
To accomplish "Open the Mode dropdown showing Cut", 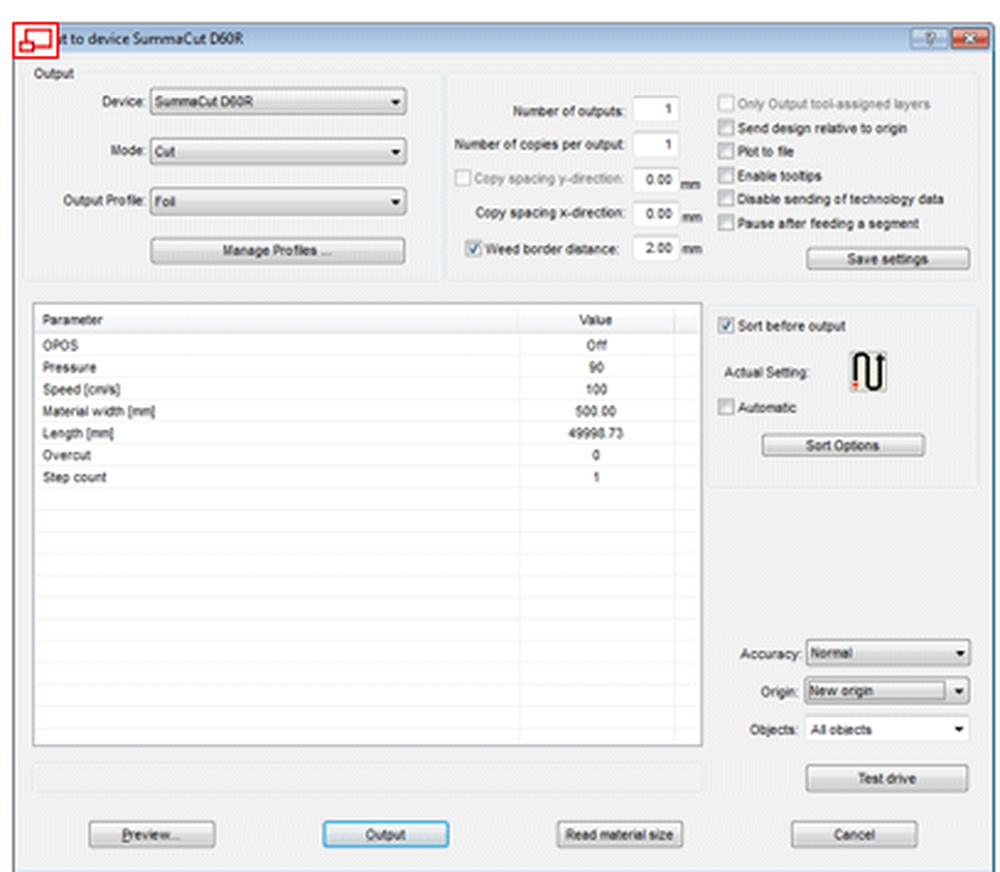I will (x=278, y=151).
